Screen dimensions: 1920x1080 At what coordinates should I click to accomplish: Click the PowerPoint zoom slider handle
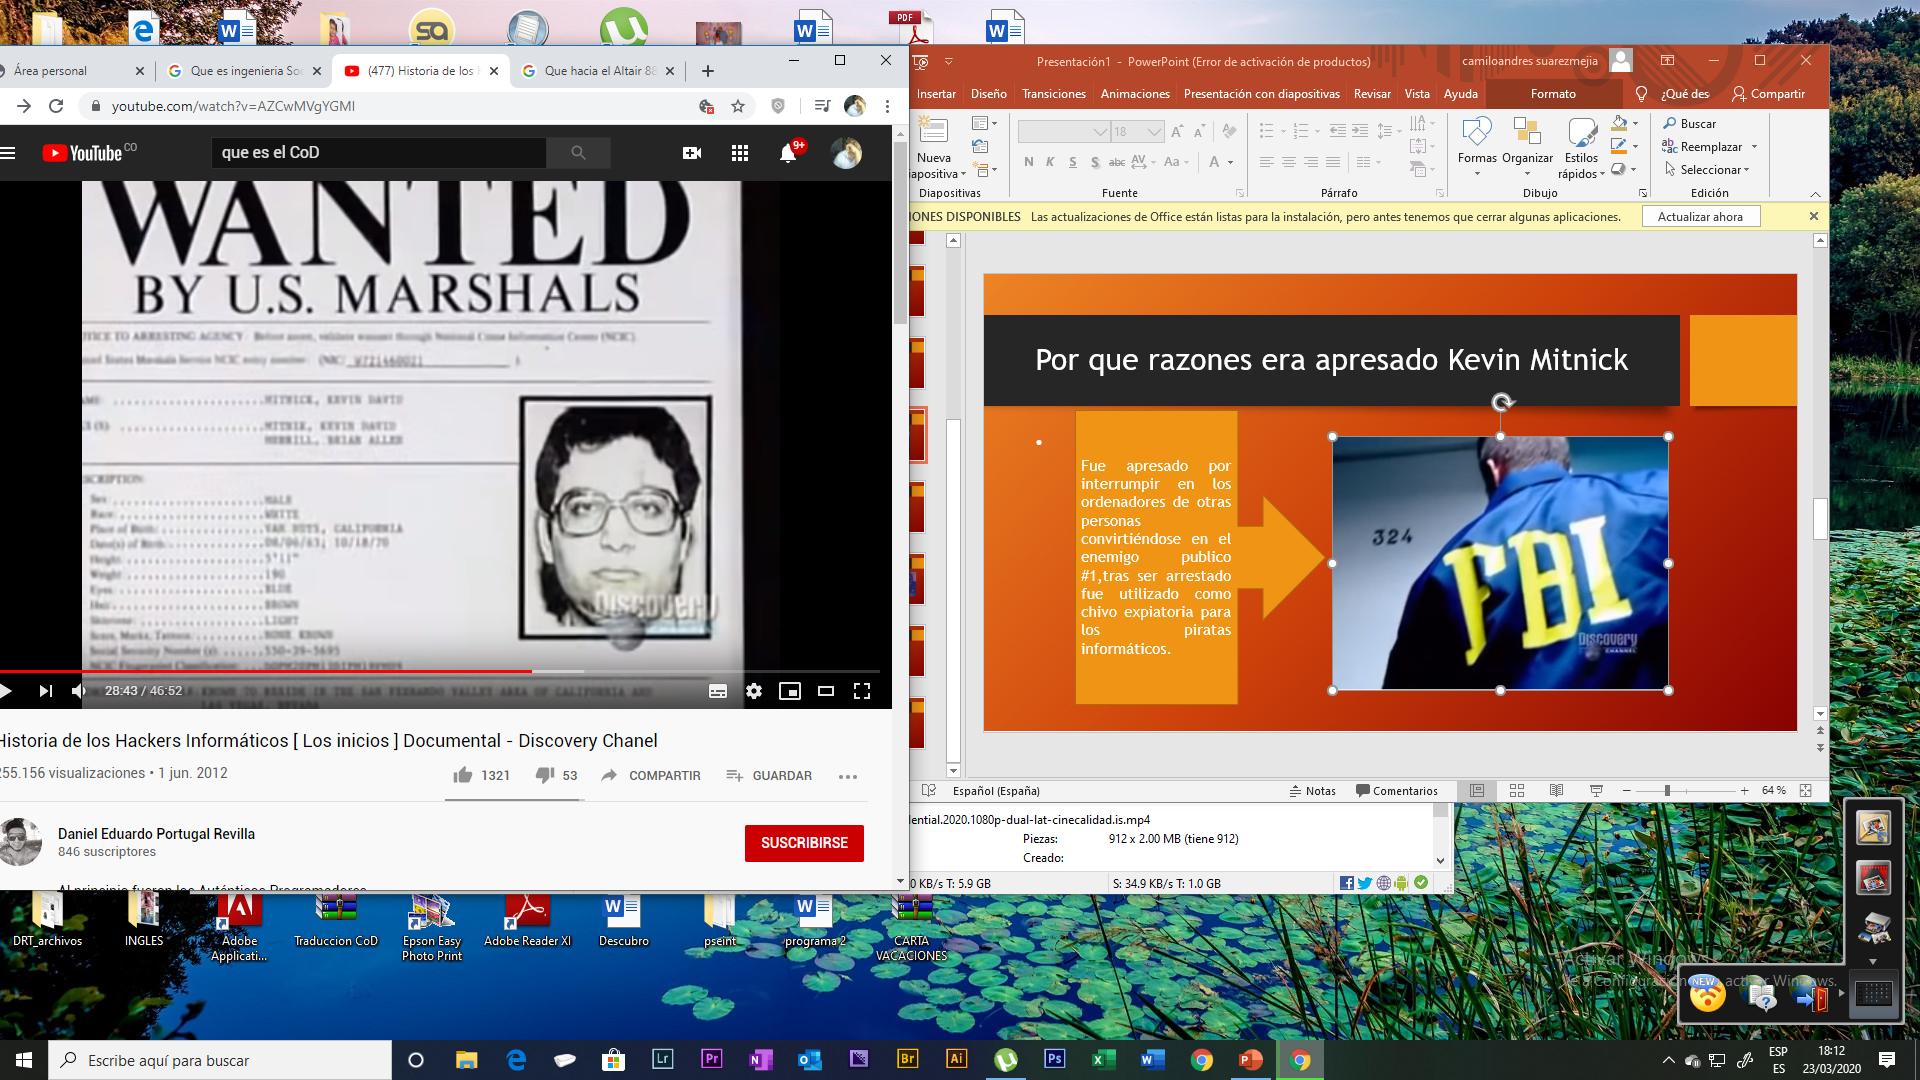click(x=1667, y=790)
